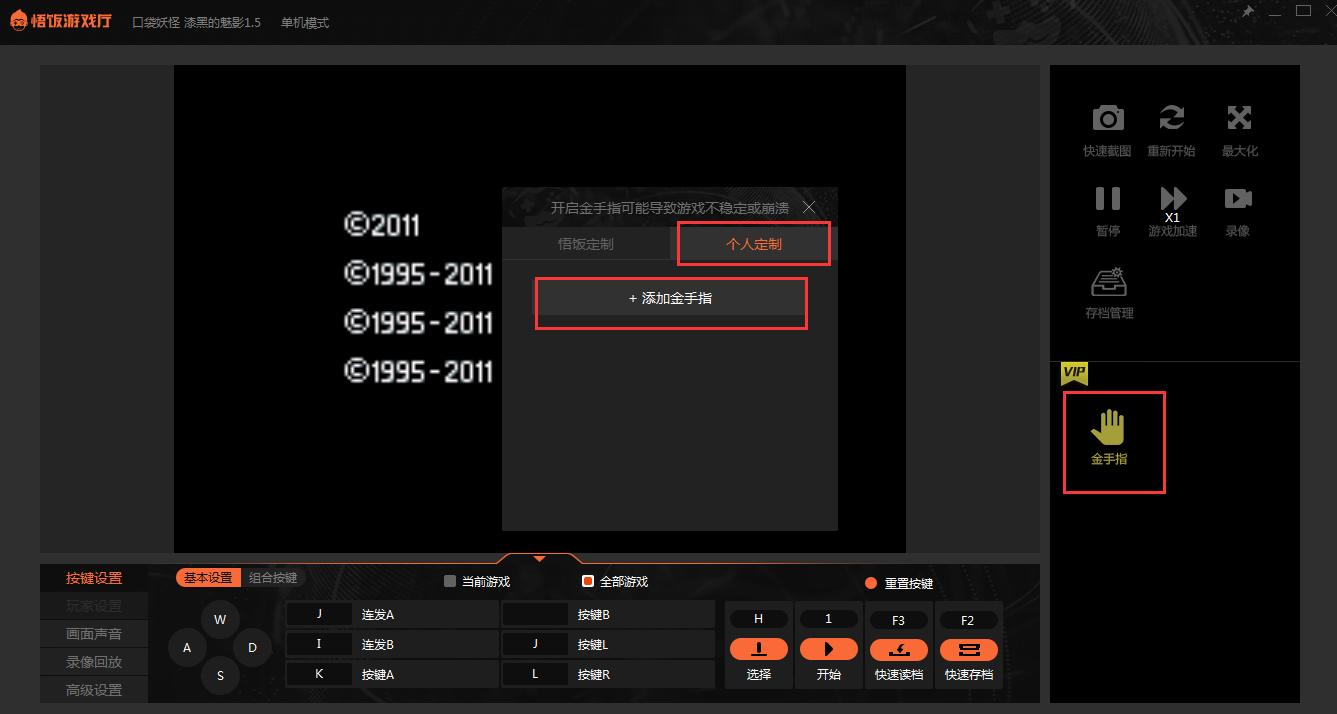Select 全部游戏 option
This screenshot has height=714, width=1337.
point(615,581)
